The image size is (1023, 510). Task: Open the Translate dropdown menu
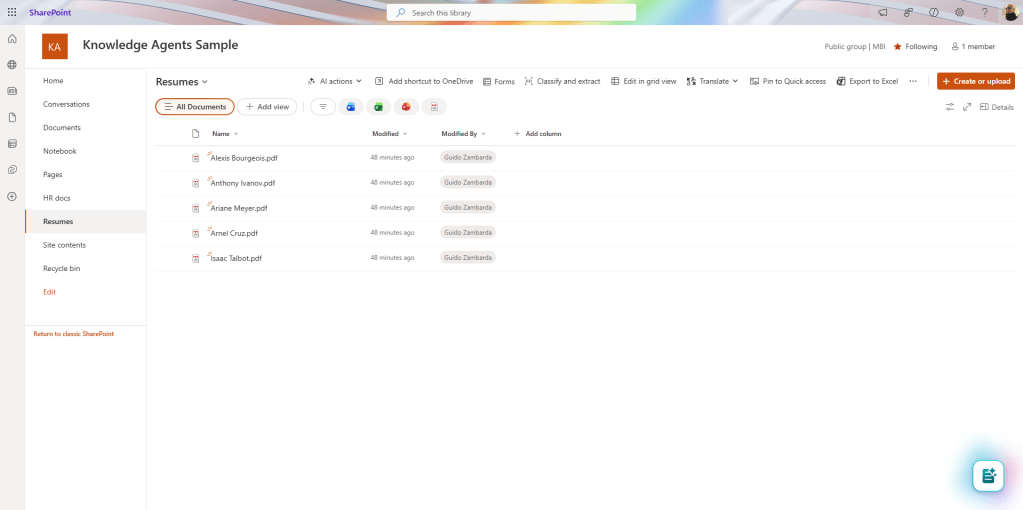(x=712, y=81)
